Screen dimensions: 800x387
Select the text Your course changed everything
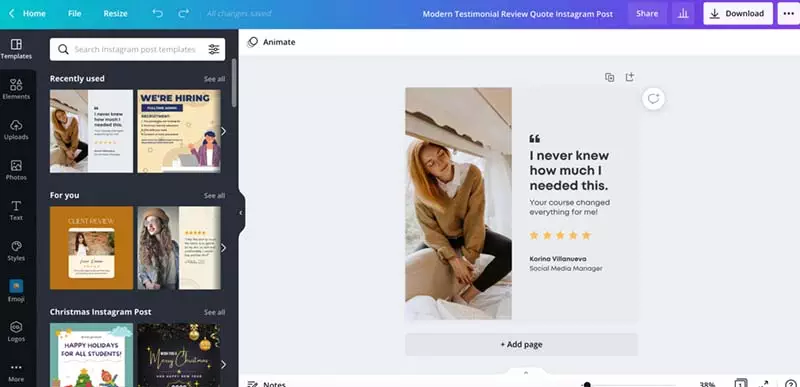click(569, 207)
